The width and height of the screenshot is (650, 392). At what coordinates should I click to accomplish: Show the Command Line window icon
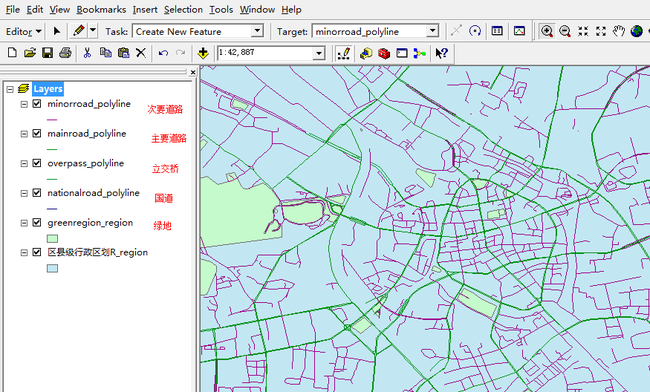tap(402, 53)
